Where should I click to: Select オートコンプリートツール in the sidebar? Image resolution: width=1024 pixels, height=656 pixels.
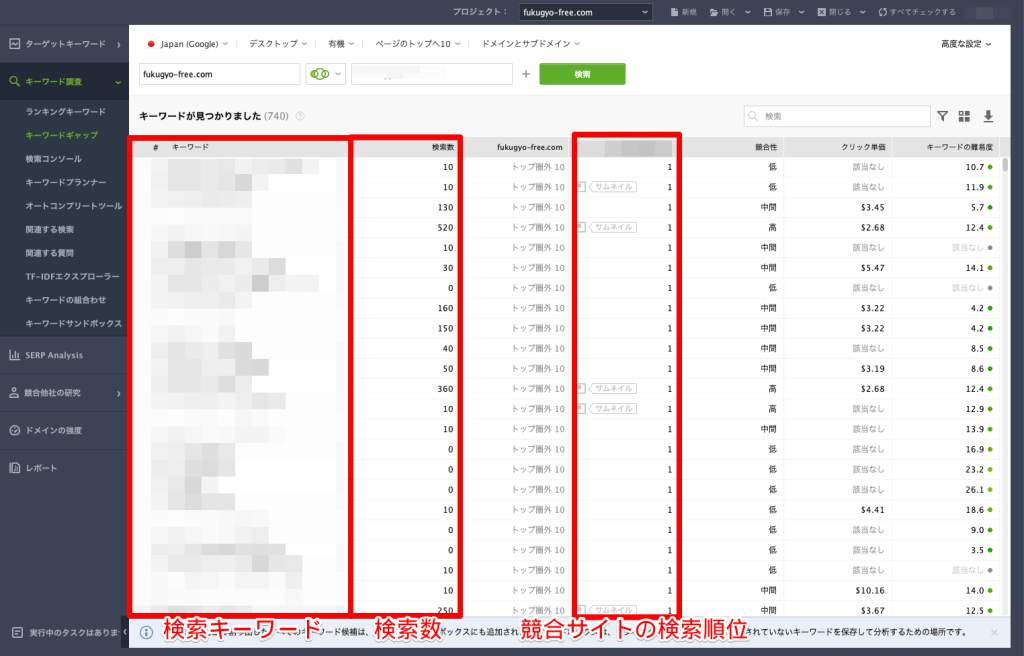pos(73,206)
